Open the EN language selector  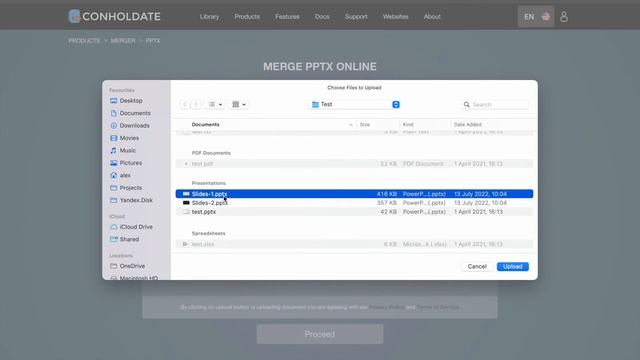pos(536,17)
